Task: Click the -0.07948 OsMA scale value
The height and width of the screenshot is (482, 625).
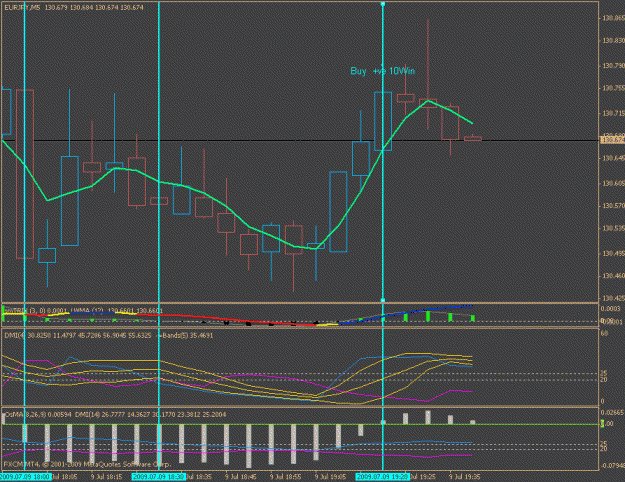Action: coord(612,466)
